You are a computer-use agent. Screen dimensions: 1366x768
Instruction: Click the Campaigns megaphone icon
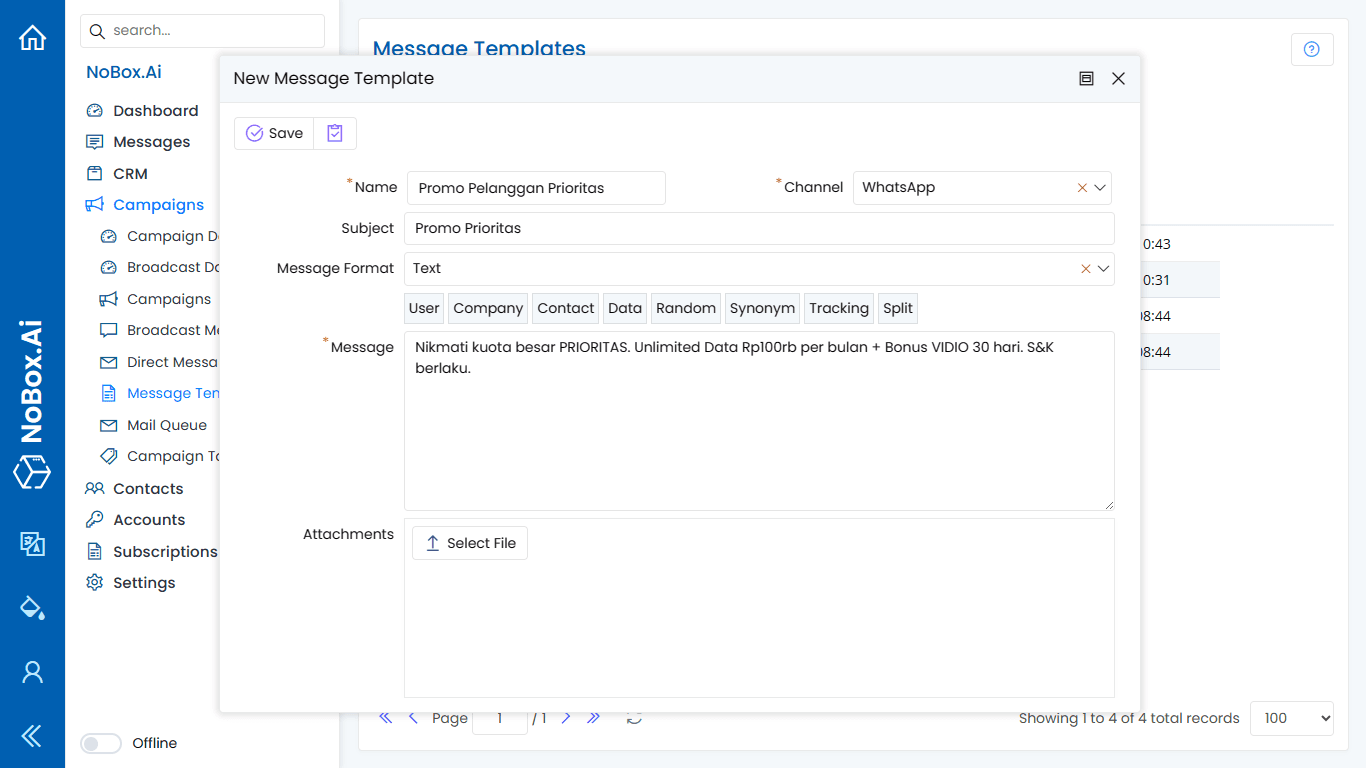click(96, 205)
